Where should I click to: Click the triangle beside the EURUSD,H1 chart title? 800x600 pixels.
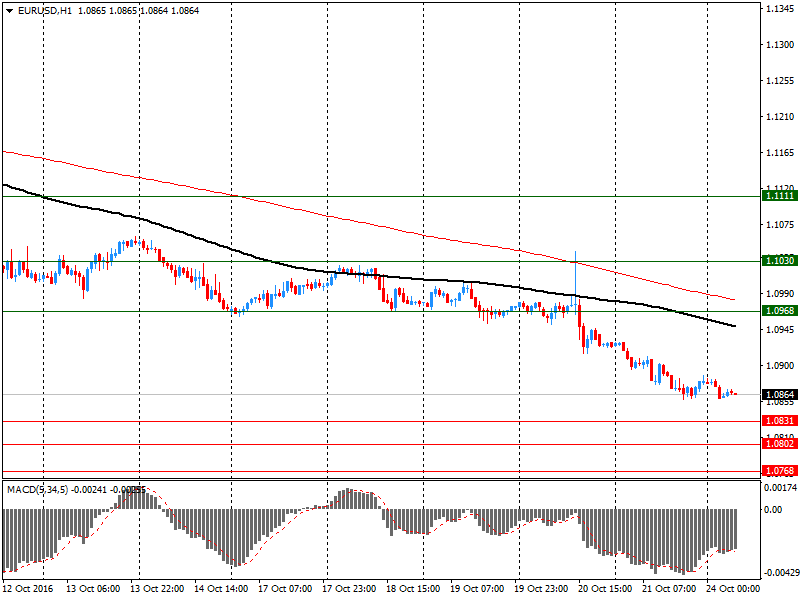point(9,11)
